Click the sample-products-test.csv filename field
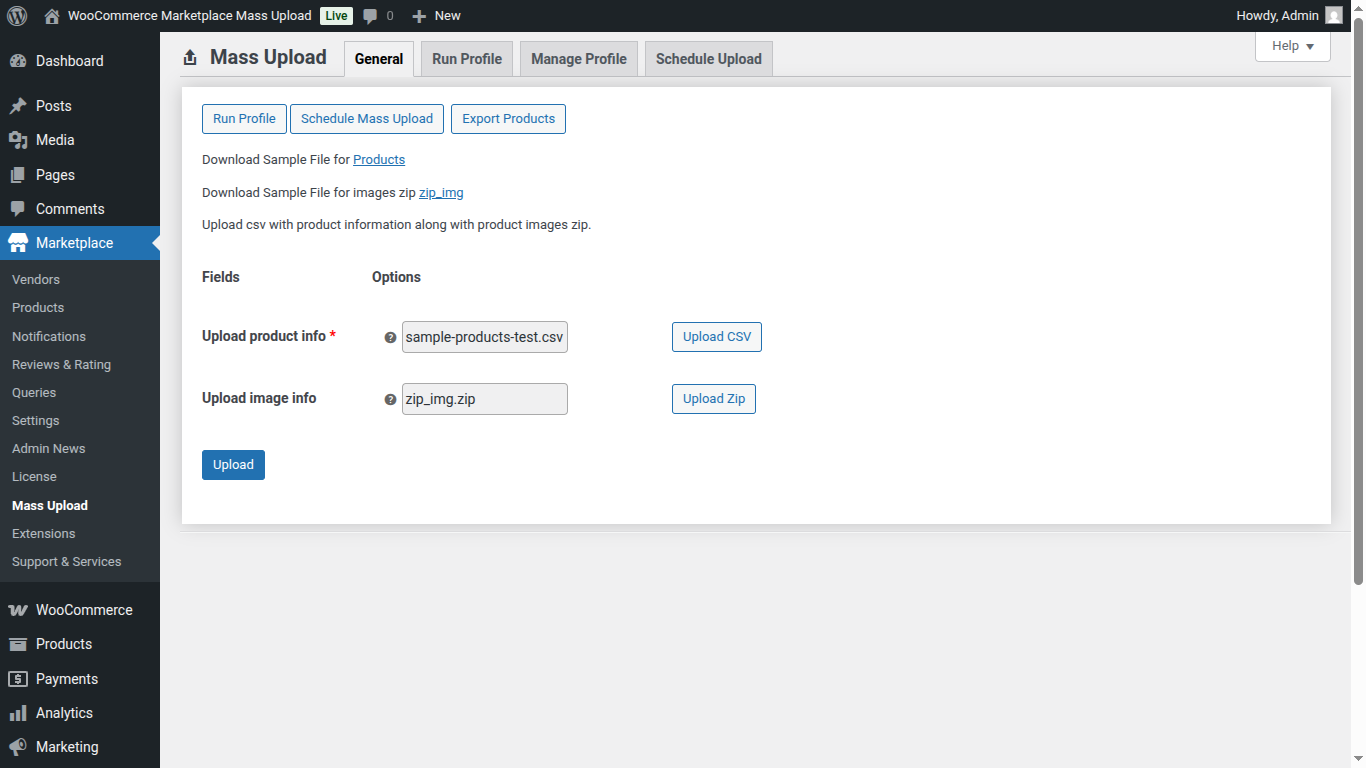This screenshot has height=768, width=1366. pyautogui.click(x=484, y=337)
